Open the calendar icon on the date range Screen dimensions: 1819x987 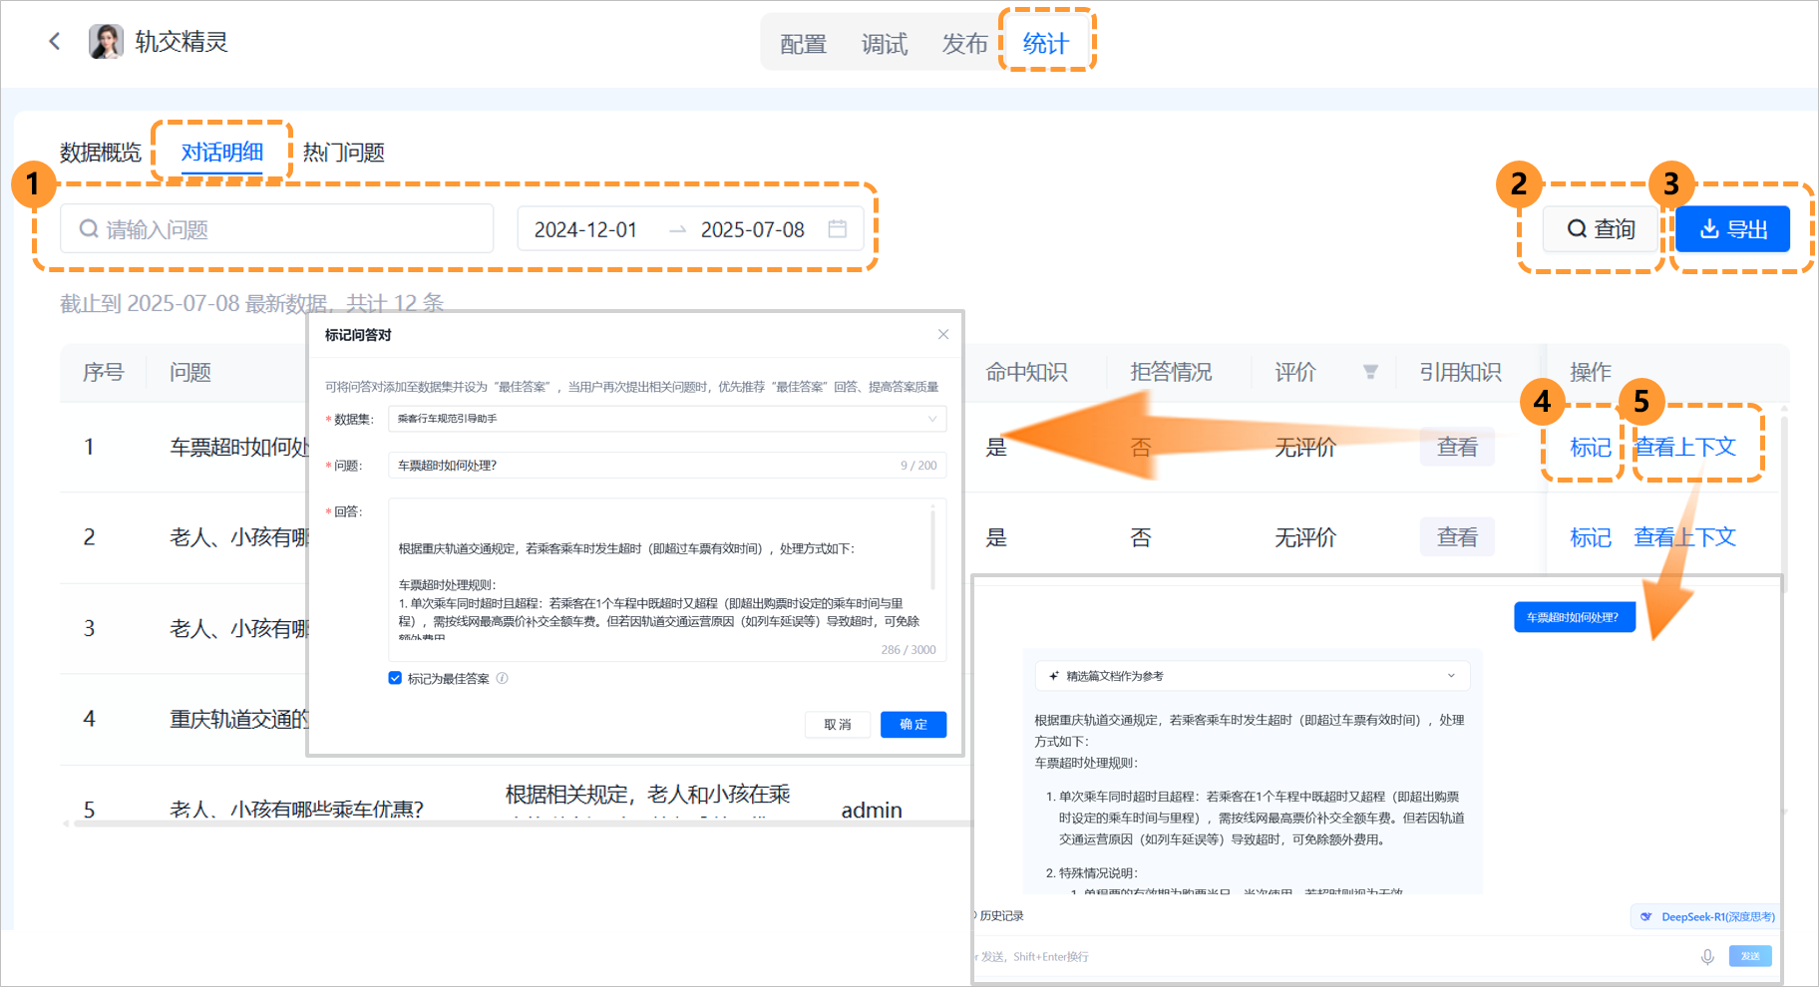838,229
